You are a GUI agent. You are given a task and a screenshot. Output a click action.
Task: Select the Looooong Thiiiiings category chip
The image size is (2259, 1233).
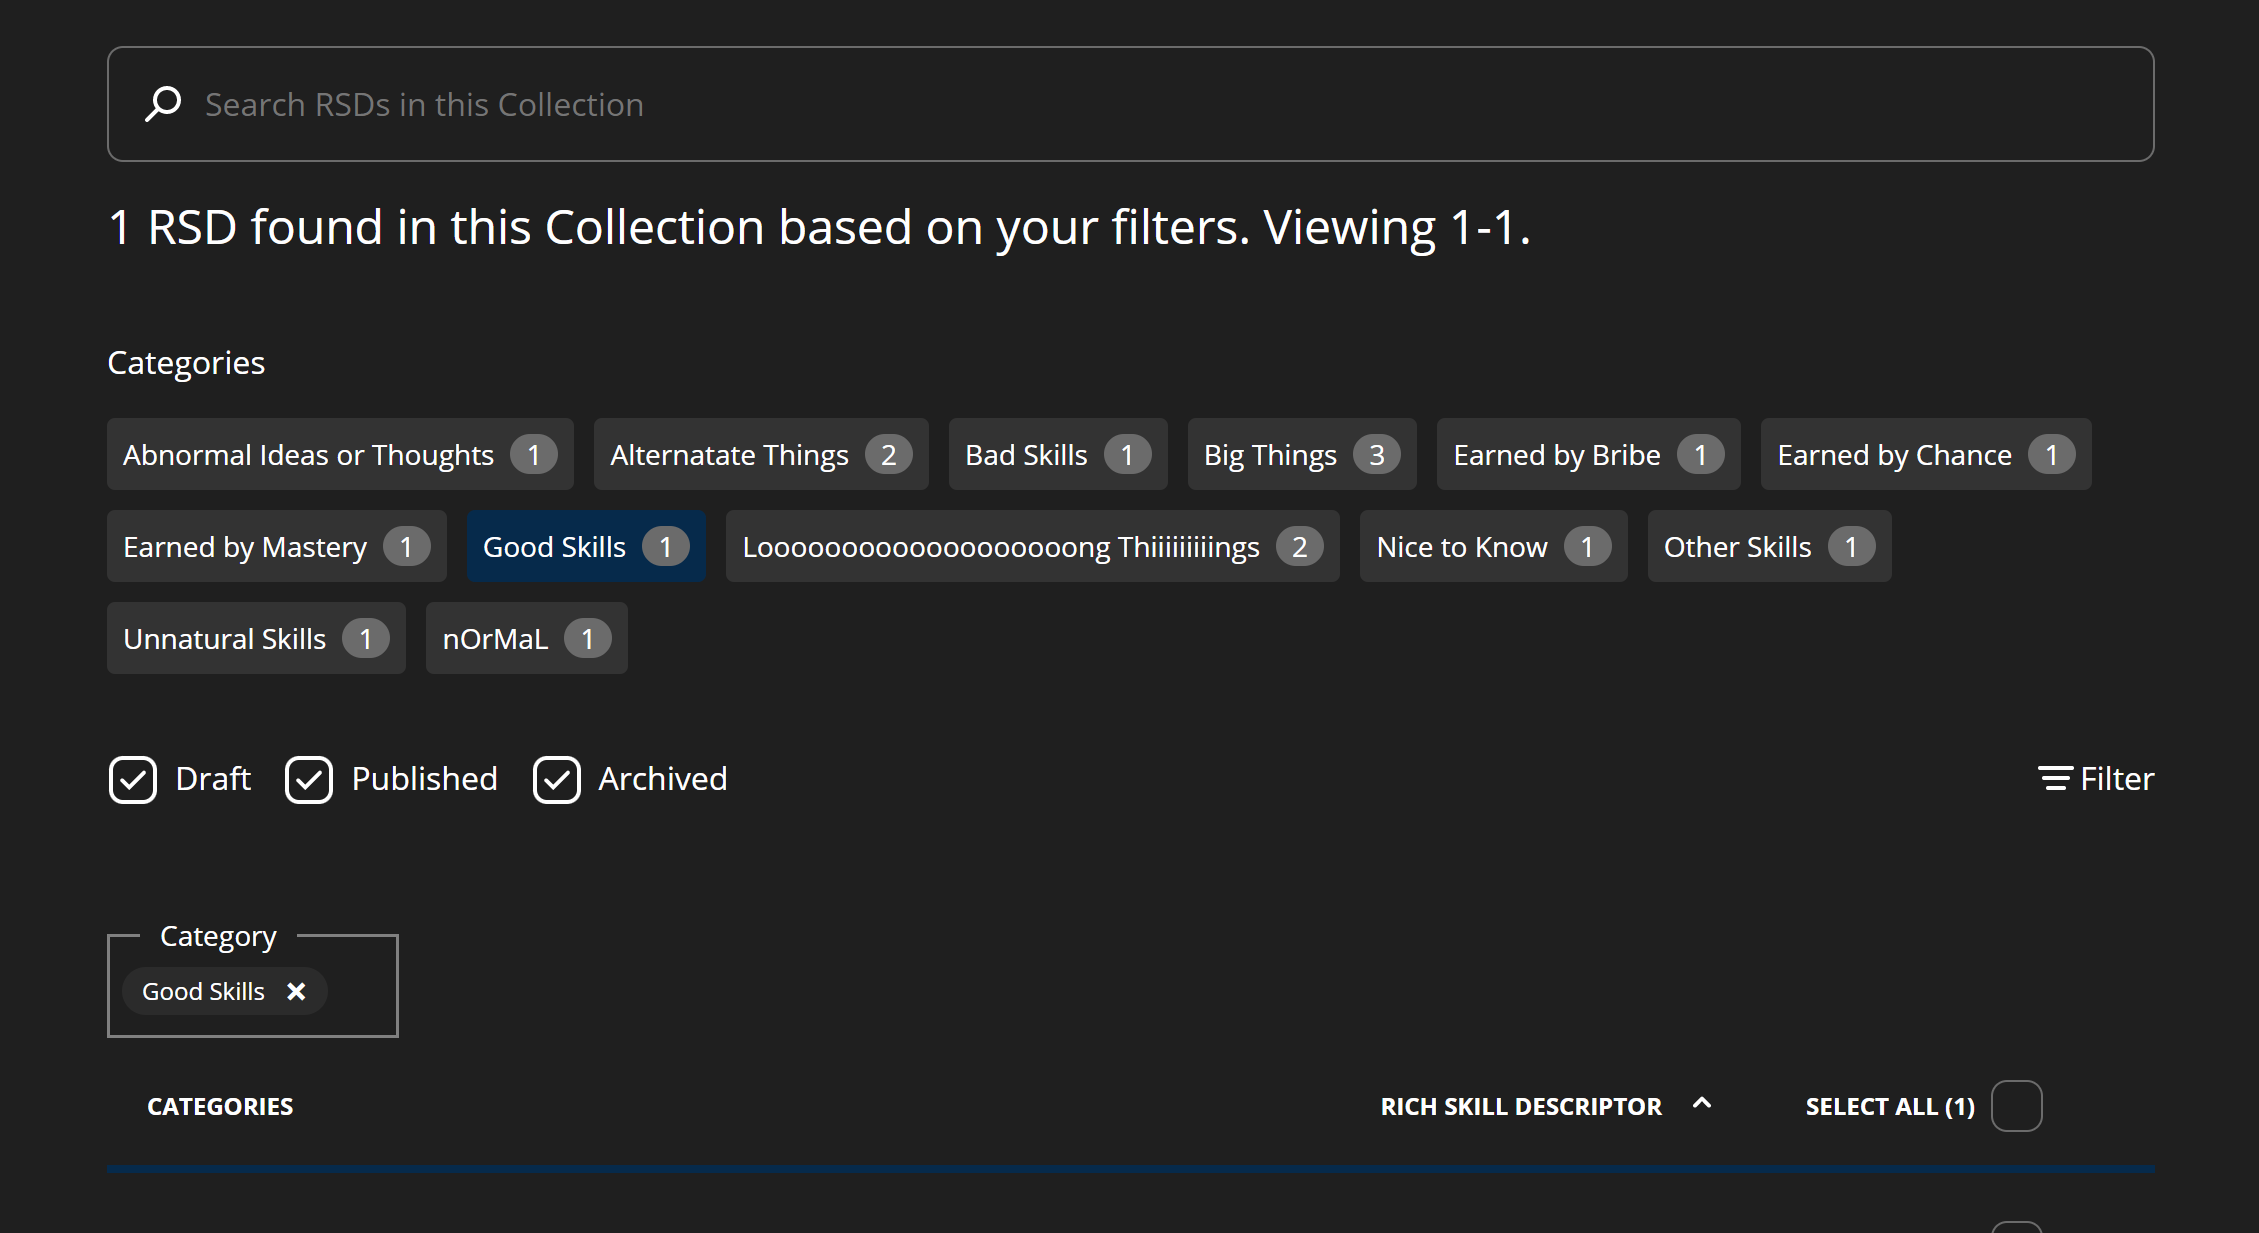pyautogui.click(x=1031, y=547)
